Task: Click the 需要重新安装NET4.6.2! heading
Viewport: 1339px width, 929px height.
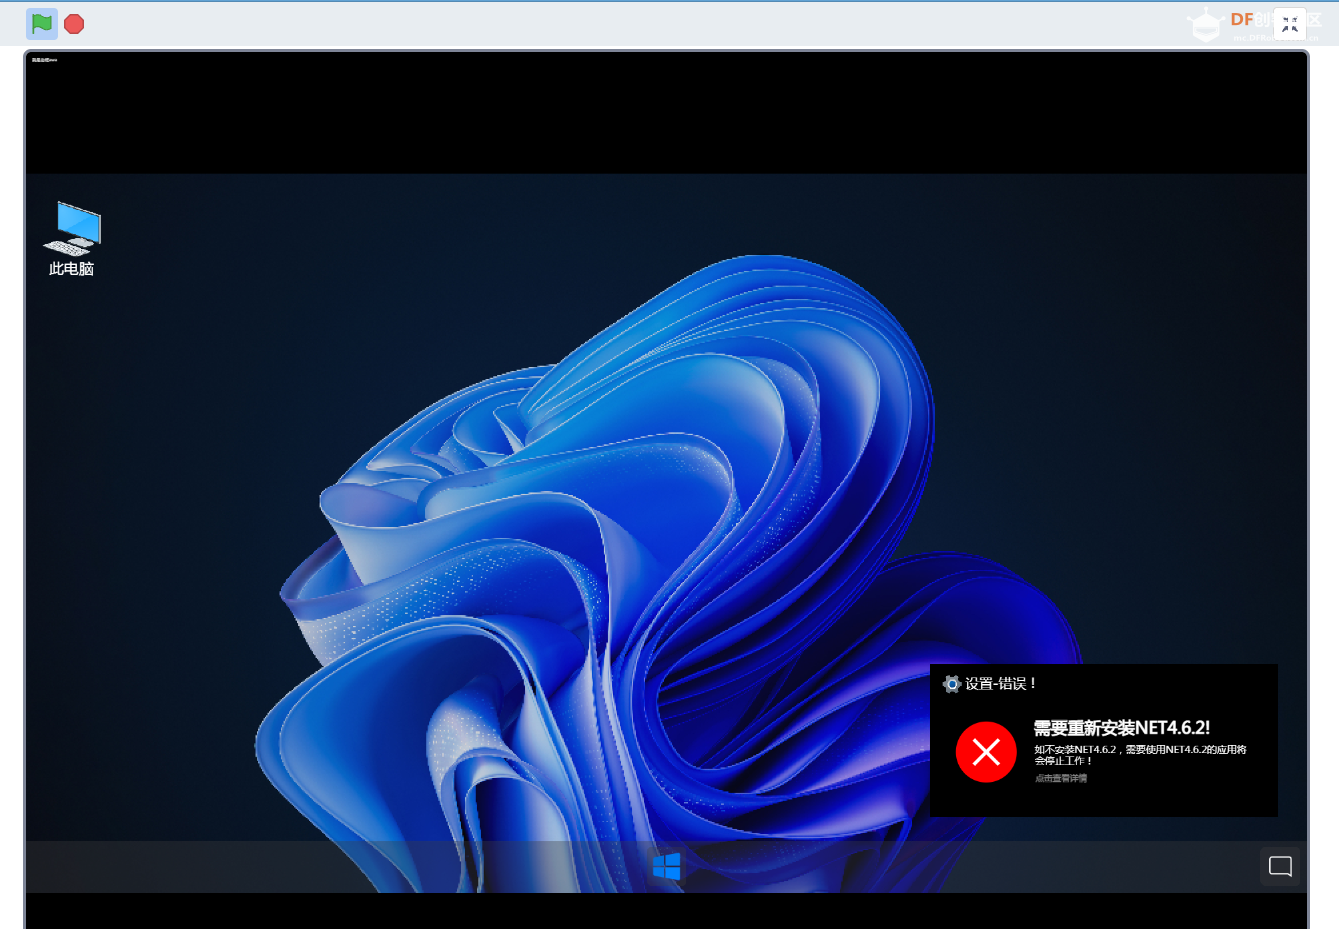Action: tap(1122, 728)
